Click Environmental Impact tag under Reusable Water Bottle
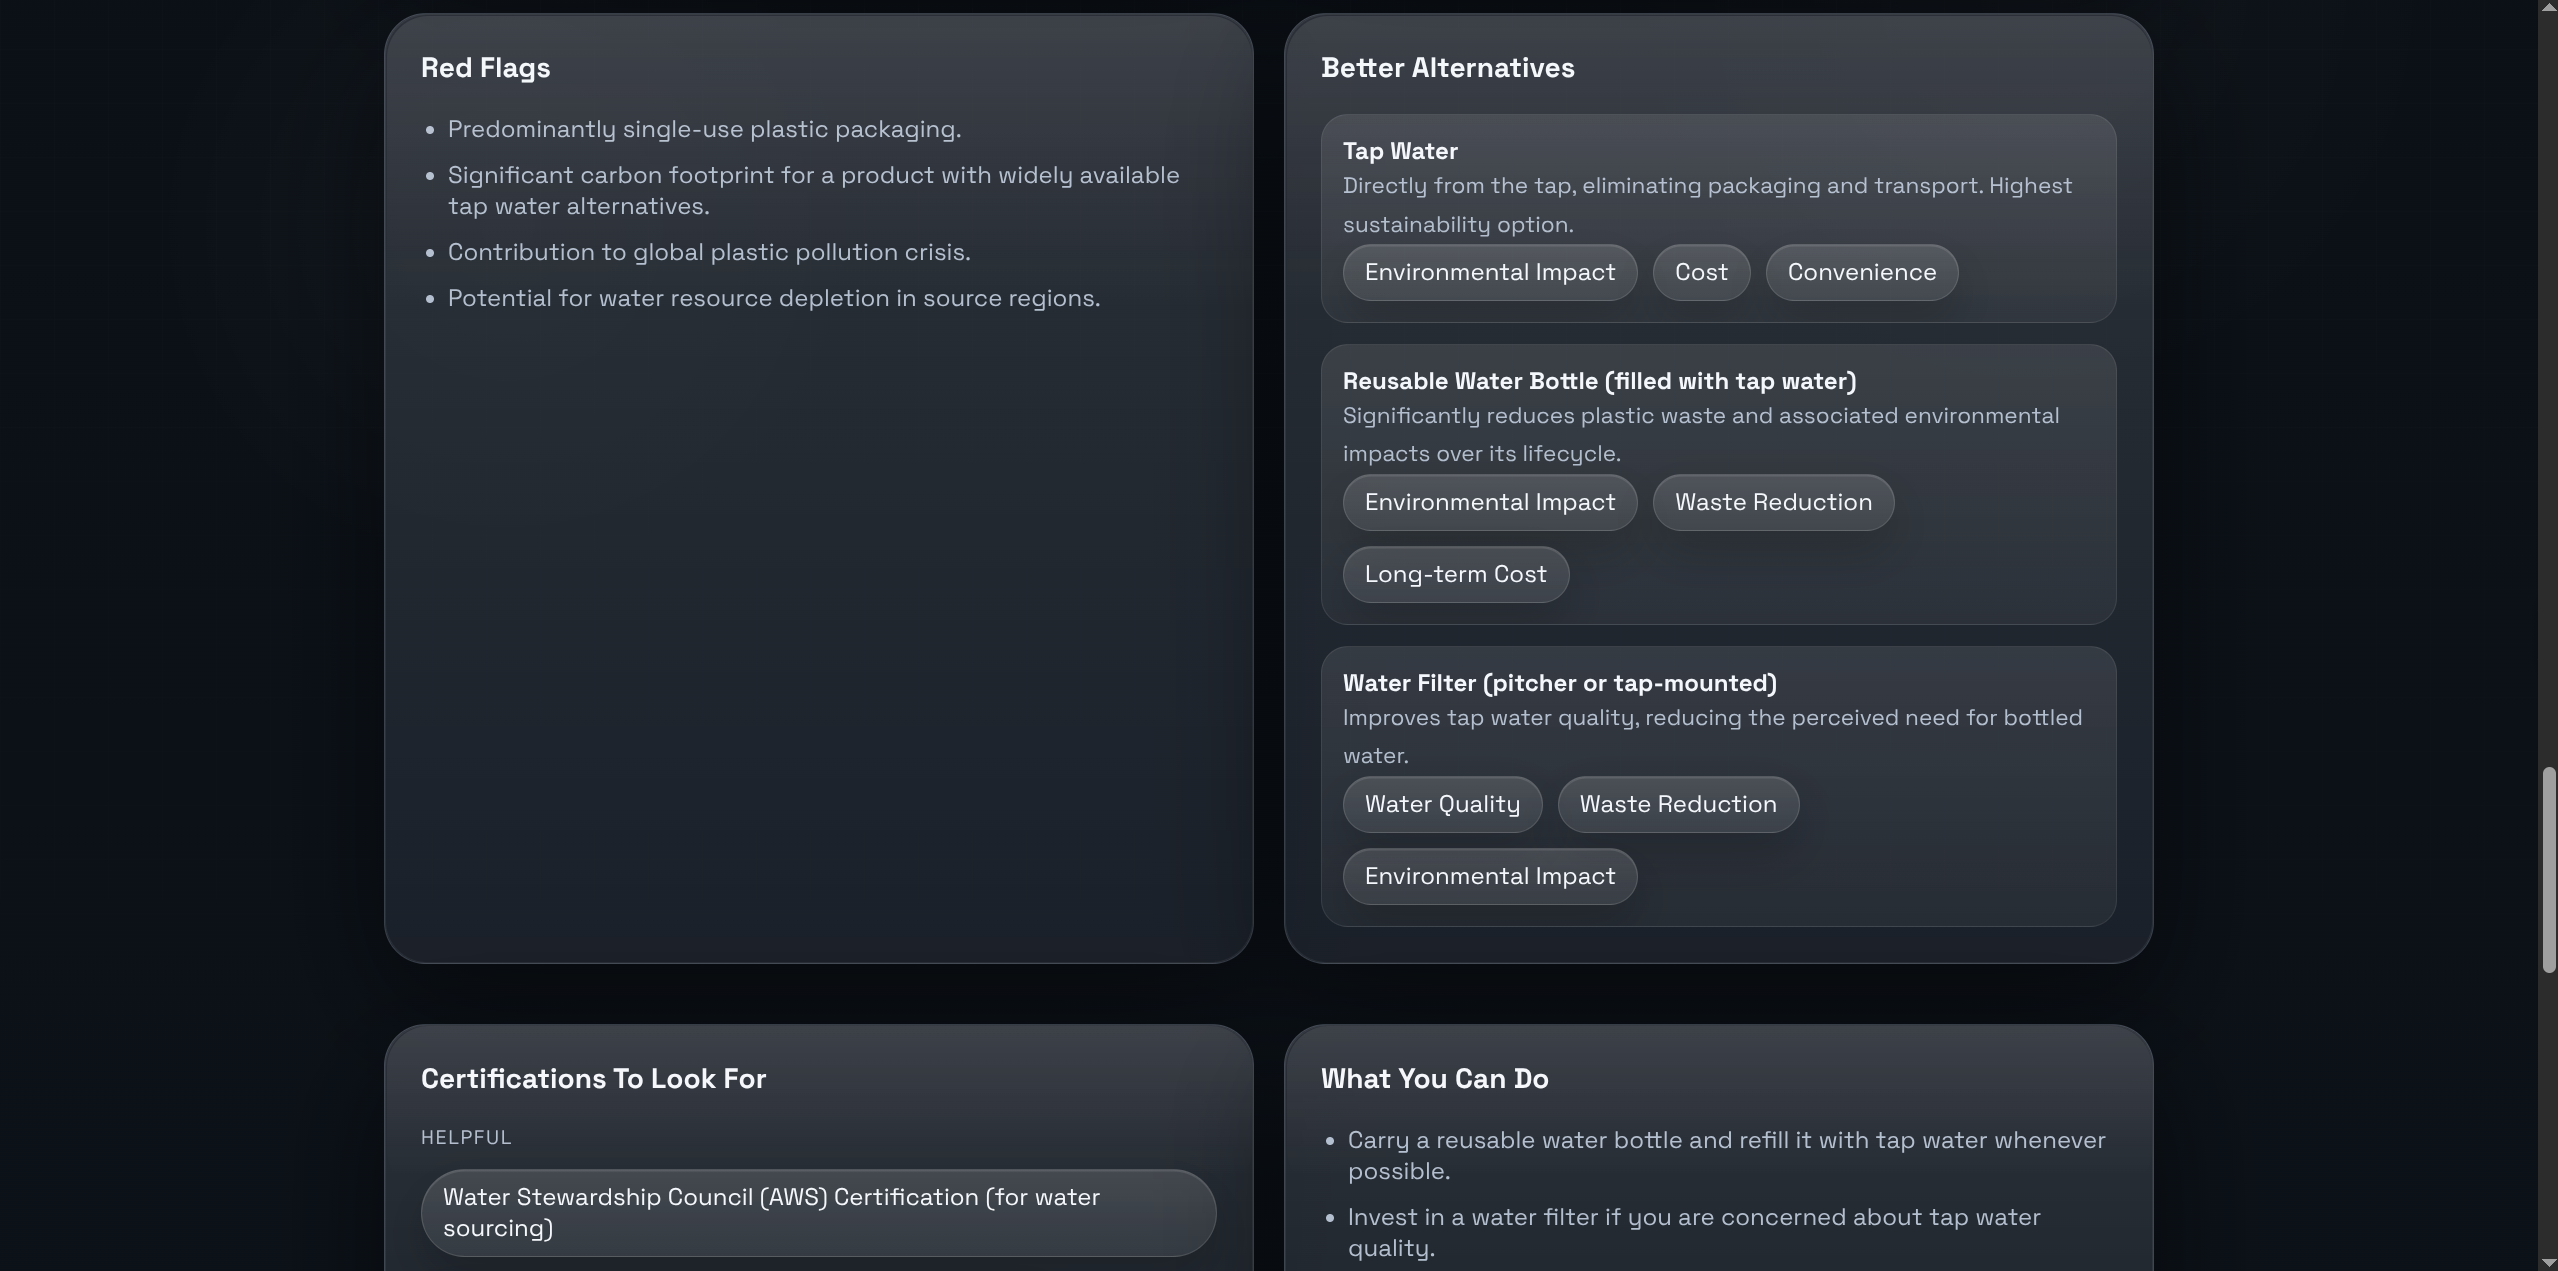 (1489, 502)
